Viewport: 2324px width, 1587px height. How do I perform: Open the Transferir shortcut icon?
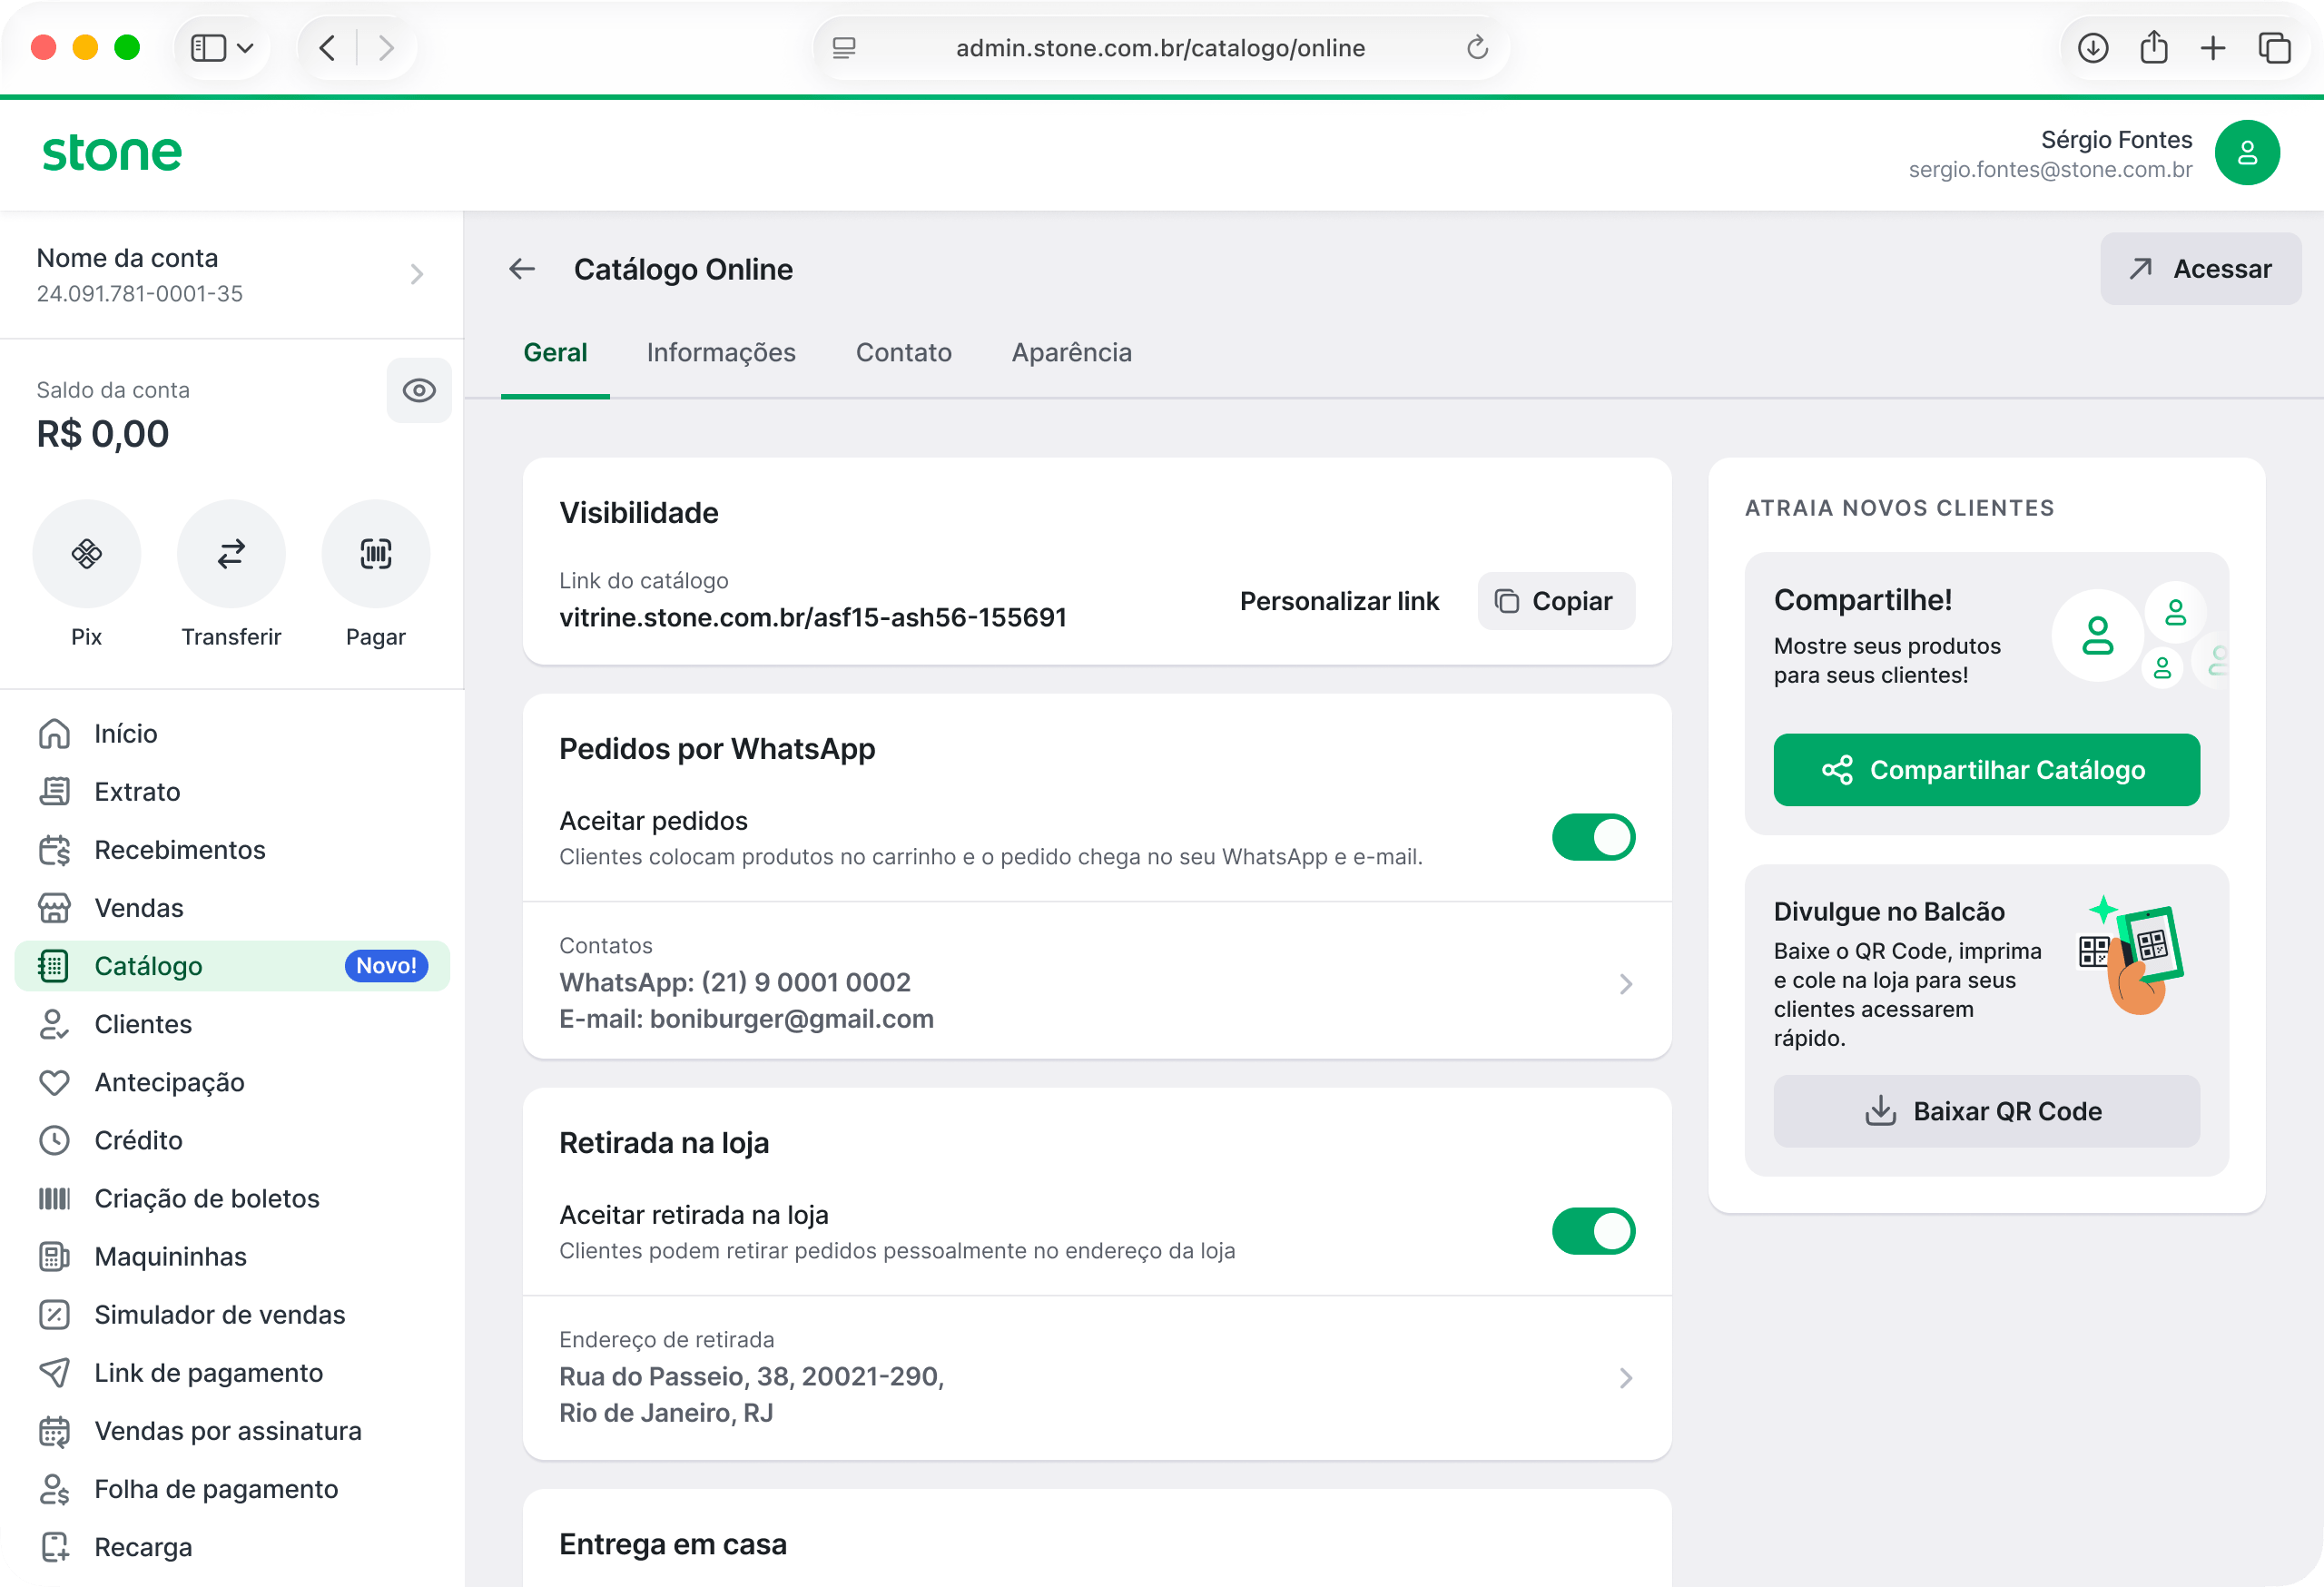click(231, 554)
